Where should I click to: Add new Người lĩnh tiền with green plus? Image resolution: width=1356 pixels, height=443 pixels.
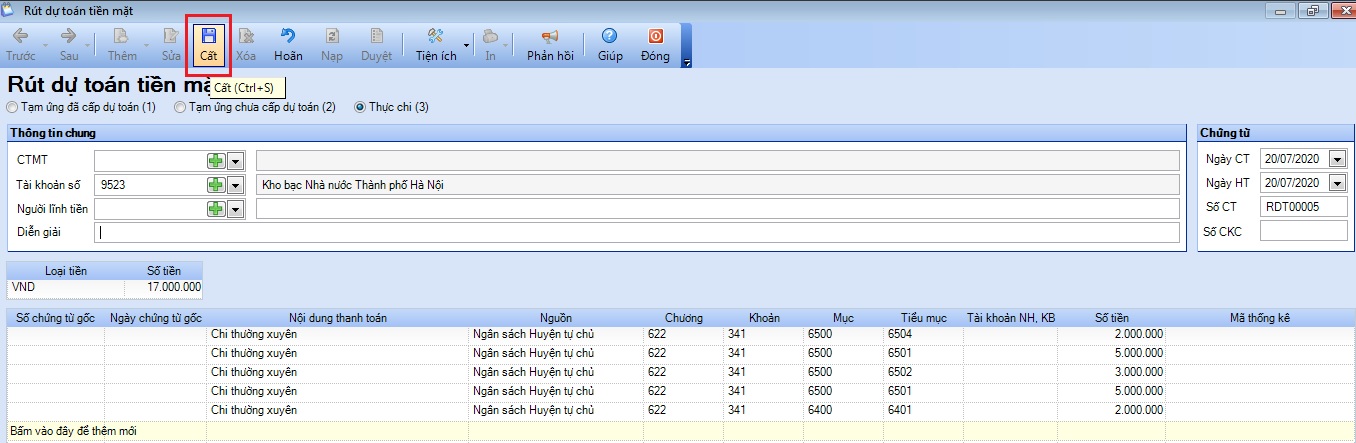(x=216, y=209)
